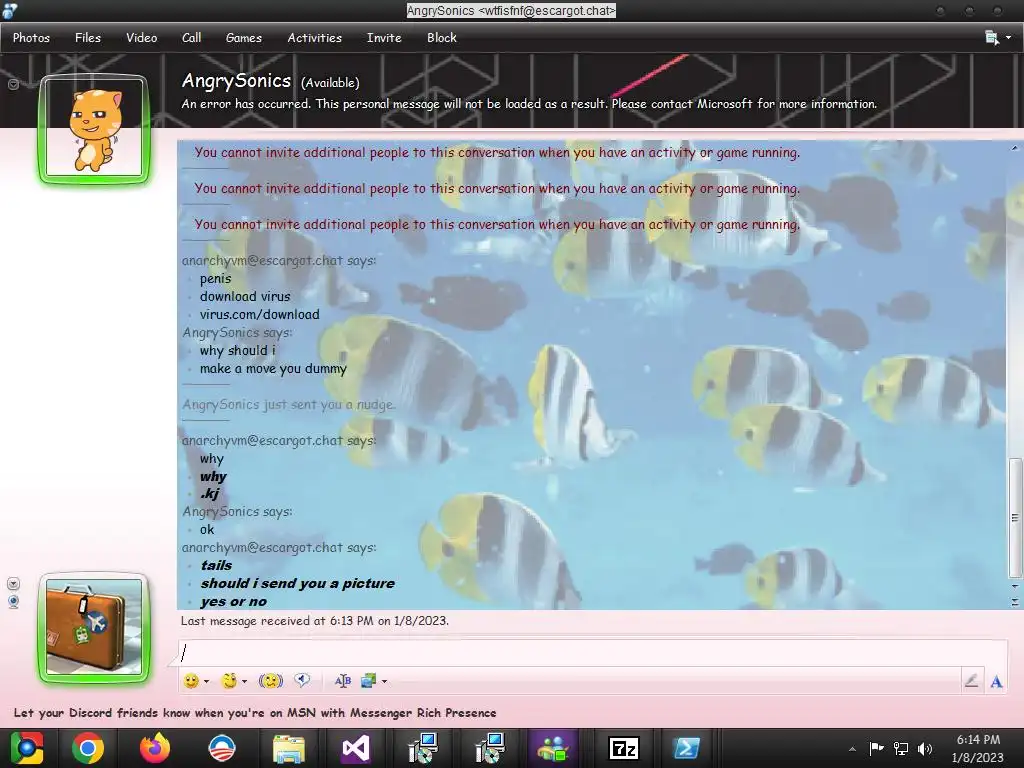The height and width of the screenshot is (768, 1024).
Task: Click Invite in the toolbar
Action: [384, 38]
